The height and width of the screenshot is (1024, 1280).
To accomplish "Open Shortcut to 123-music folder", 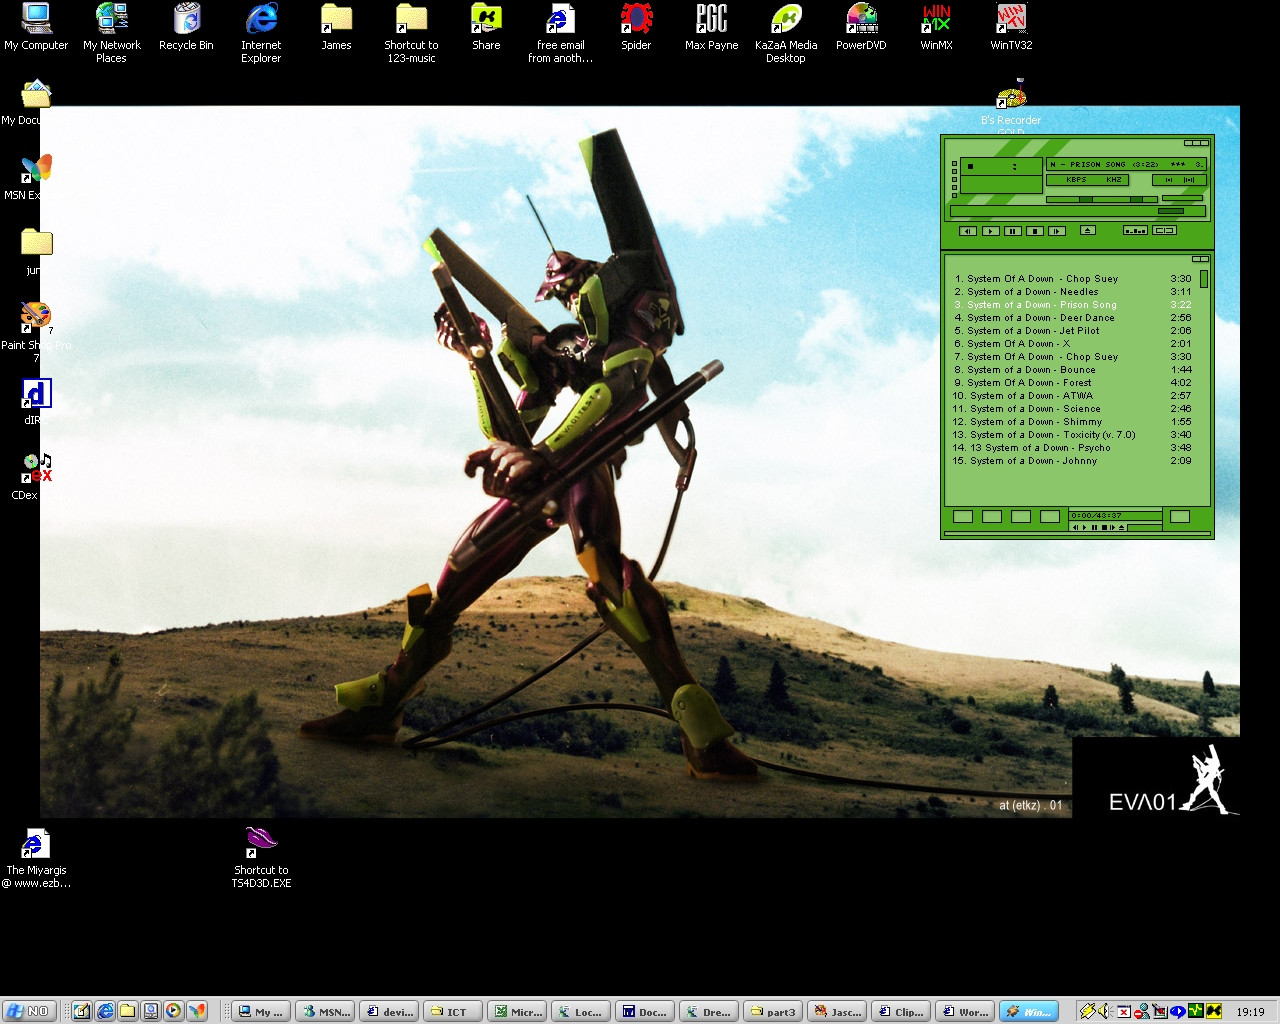I will click(x=411, y=33).
